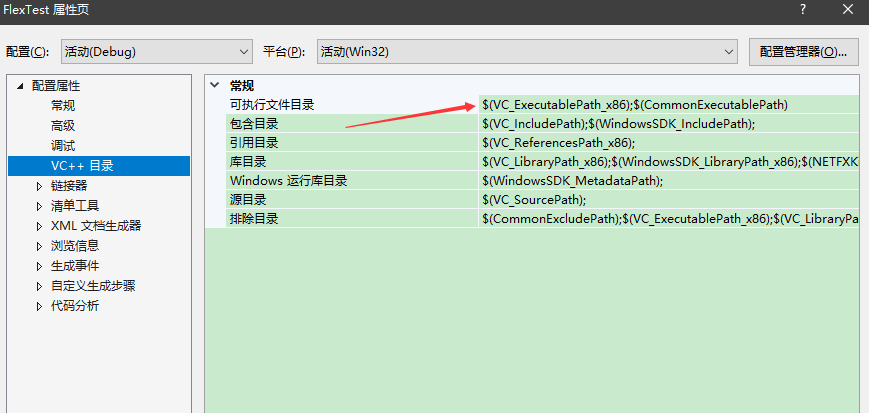869x413 pixels.
Task: Open the 配置 (Configuration) dropdown
Action: pos(155,52)
